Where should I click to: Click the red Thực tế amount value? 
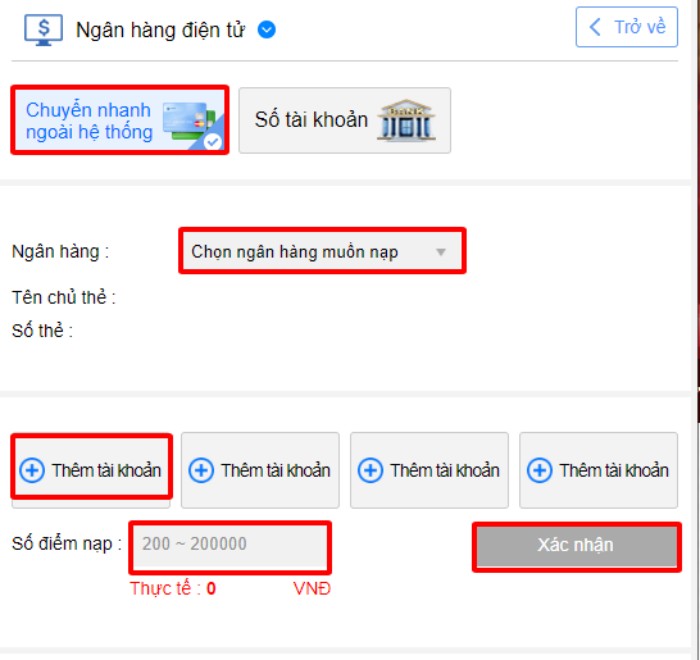[x=211, y=589]
